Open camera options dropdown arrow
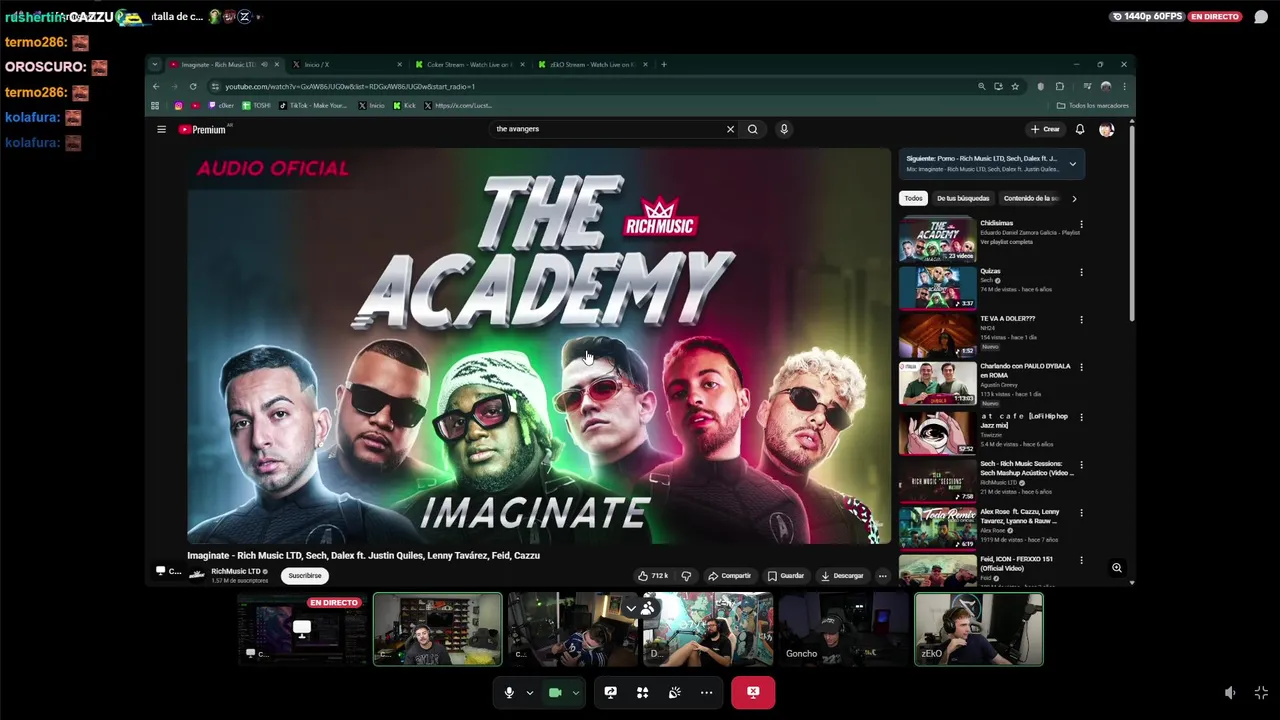Image resolution: width=1280 pixels, height=720 pixels. 576,692
